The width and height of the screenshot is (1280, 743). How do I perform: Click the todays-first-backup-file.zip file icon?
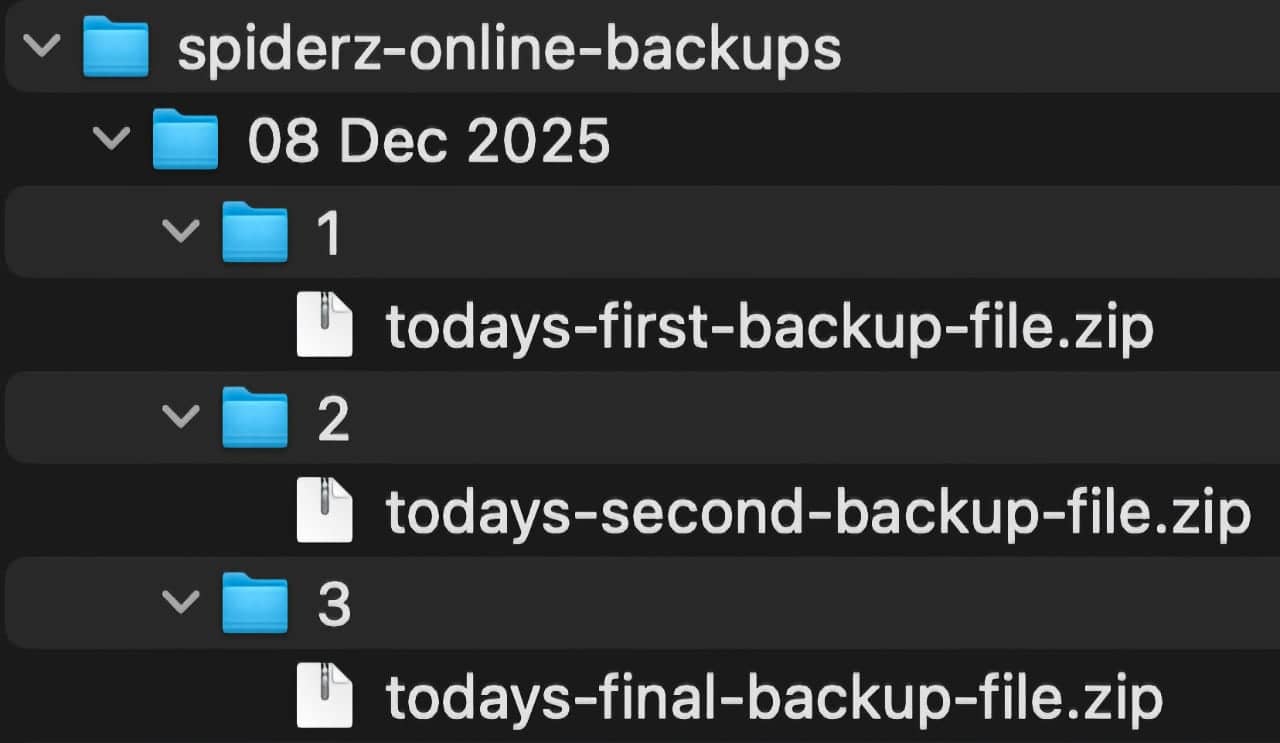click(x=324, y=325)
